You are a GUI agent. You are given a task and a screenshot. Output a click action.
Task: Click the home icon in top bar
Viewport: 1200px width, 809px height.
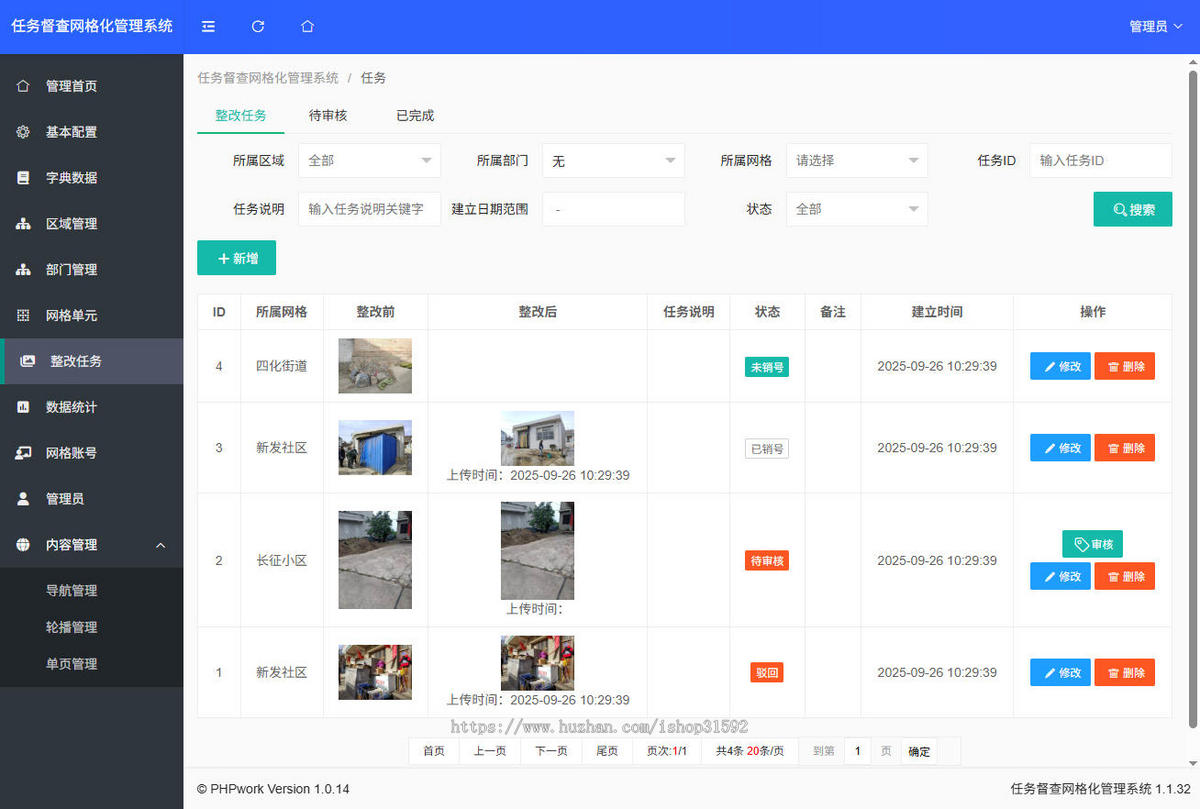point(308,27)
